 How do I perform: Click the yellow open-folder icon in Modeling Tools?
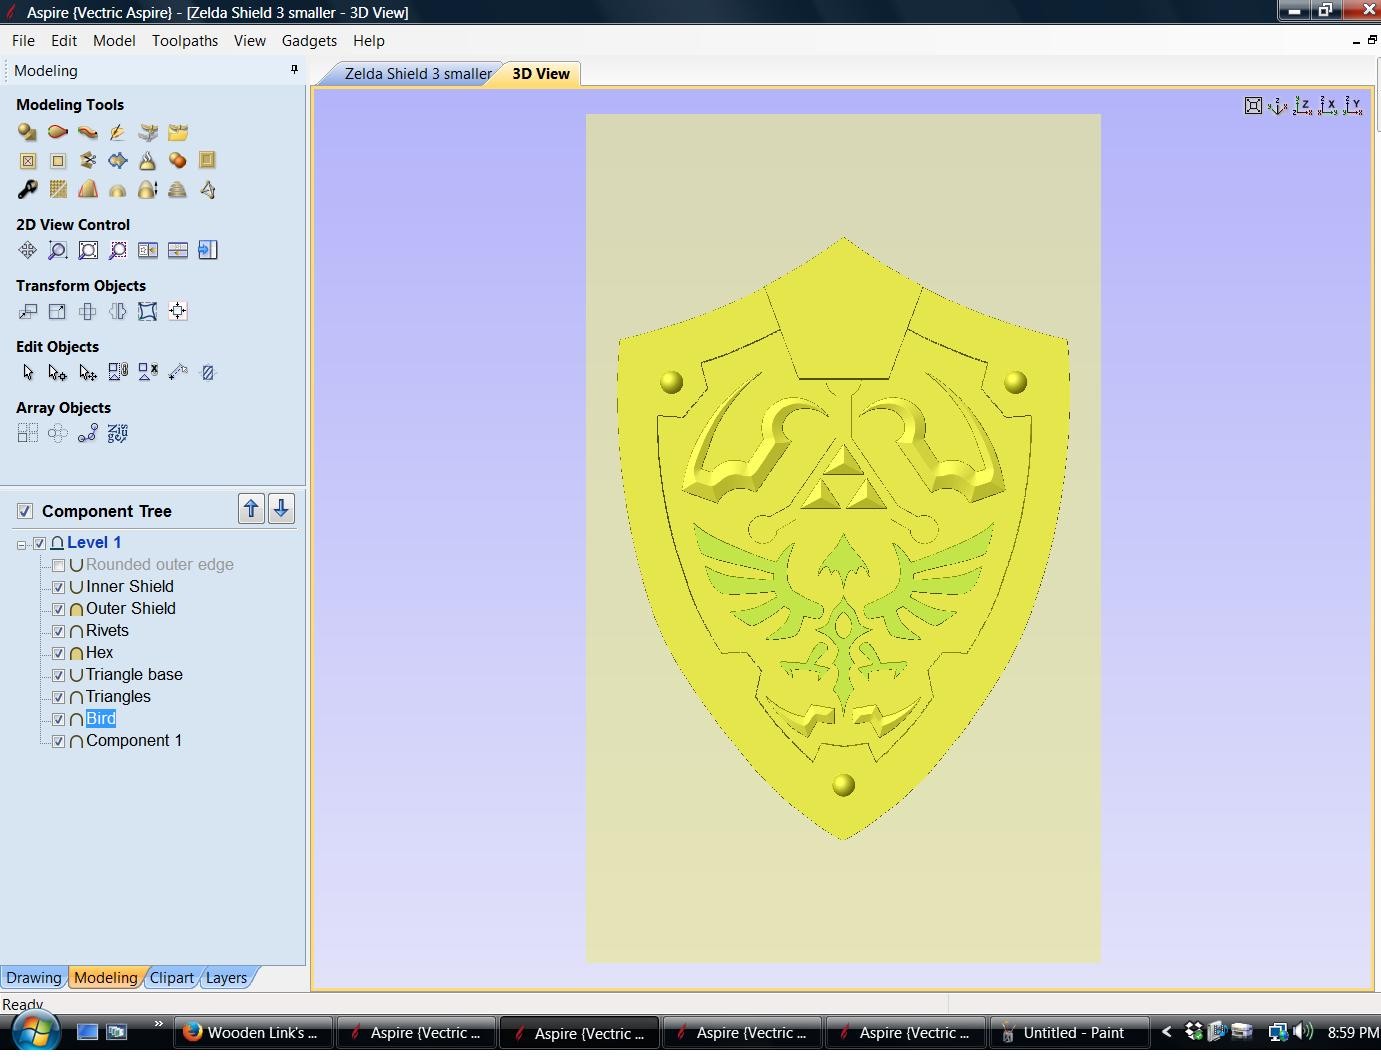point(178,132)
